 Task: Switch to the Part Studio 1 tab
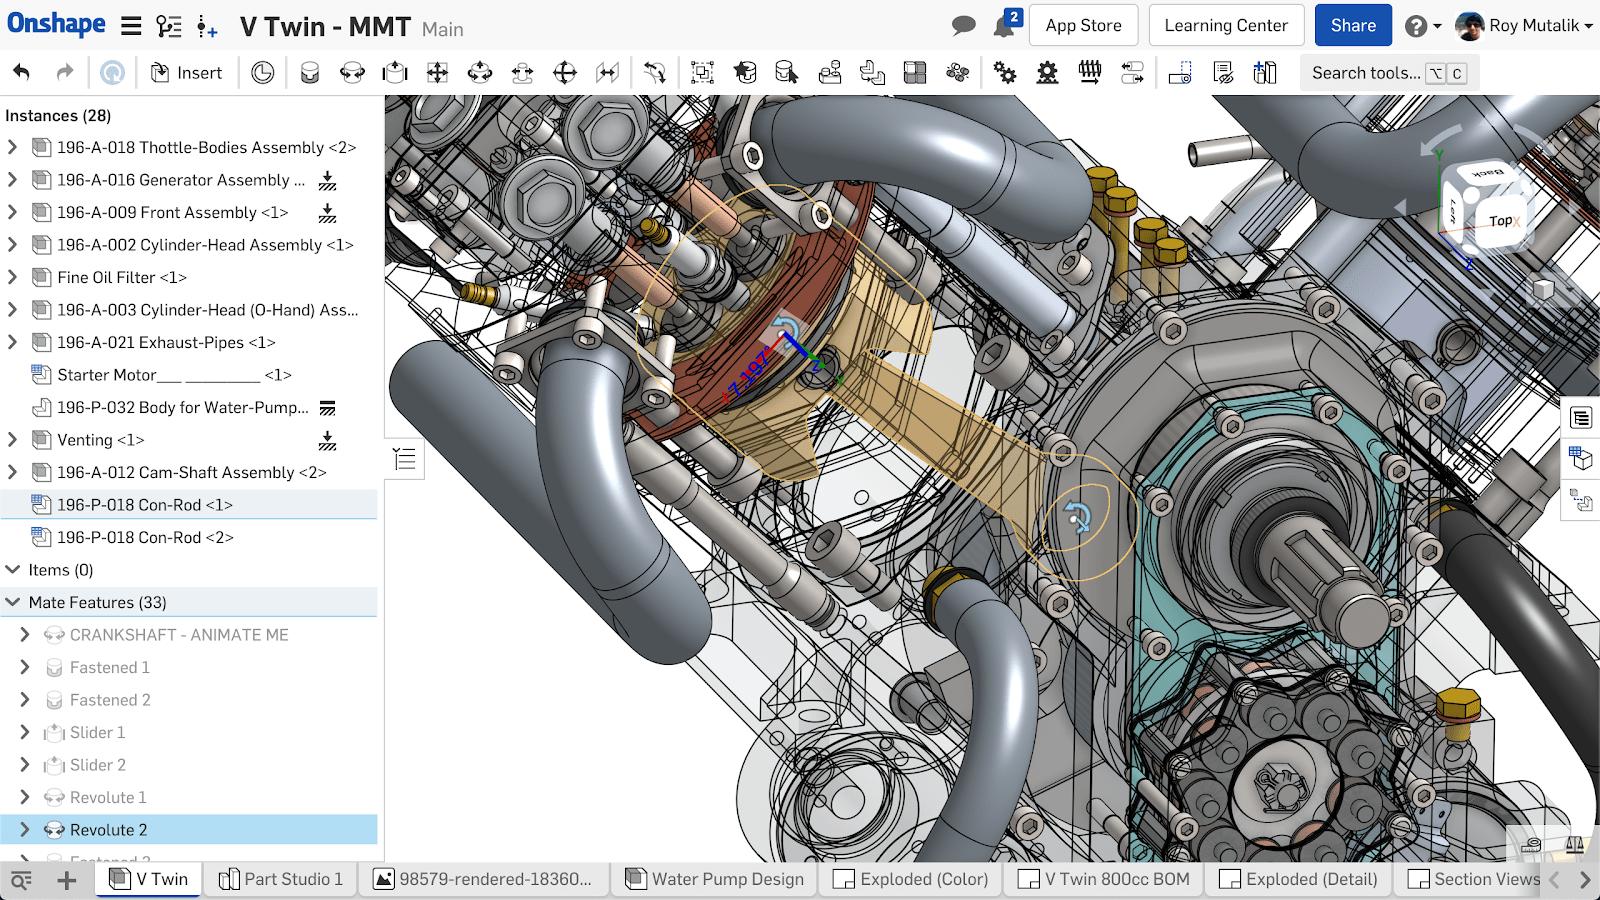pos(281,879)
